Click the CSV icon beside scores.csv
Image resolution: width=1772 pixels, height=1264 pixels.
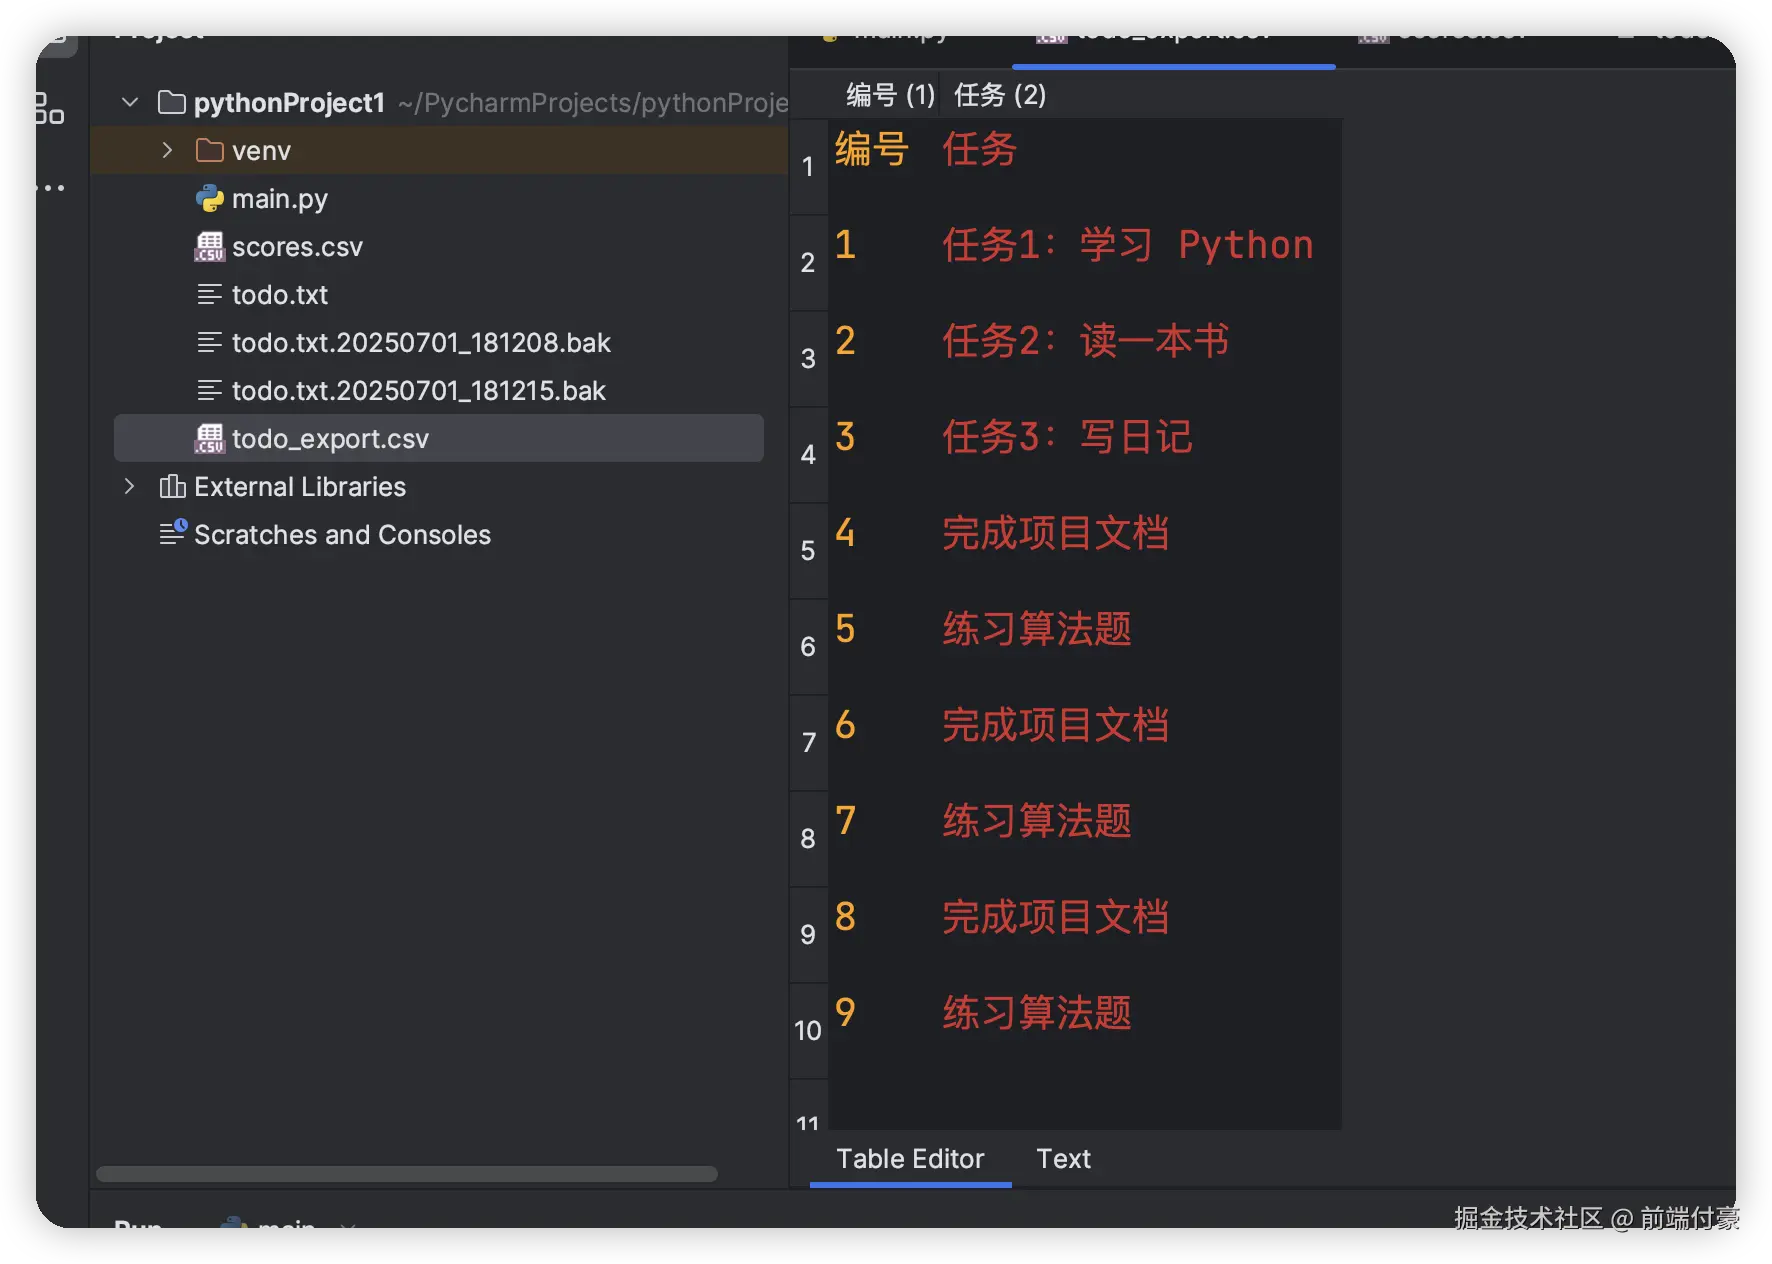coord(209,247)
